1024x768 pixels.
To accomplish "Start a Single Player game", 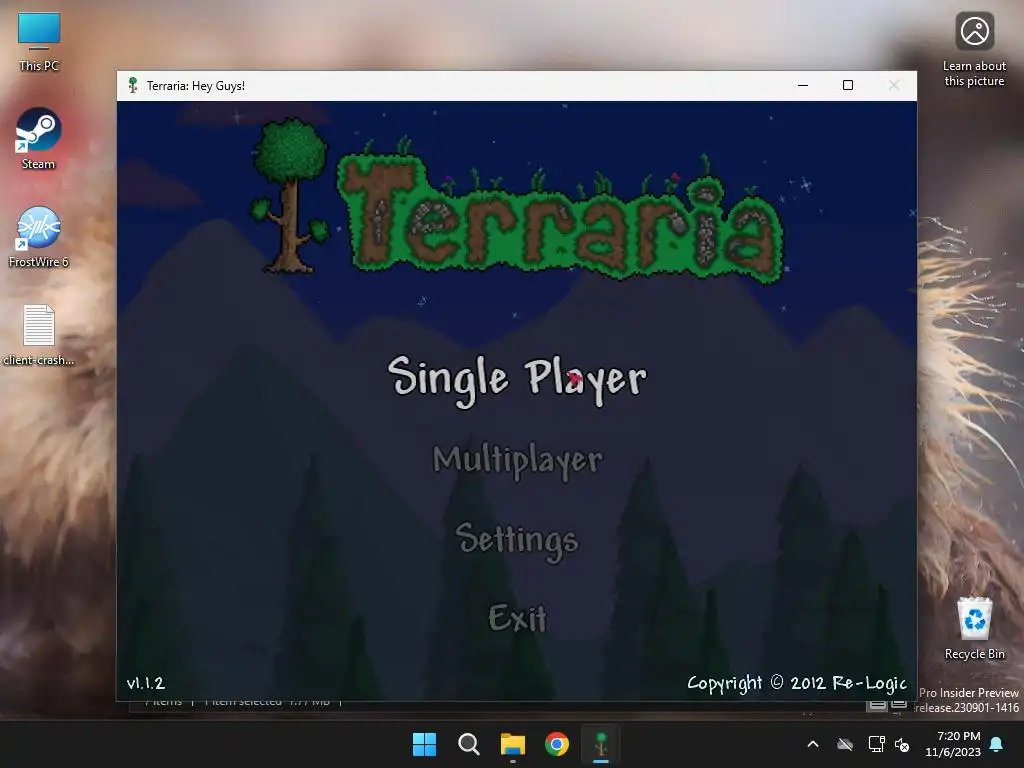I will (x=517, y=380).
